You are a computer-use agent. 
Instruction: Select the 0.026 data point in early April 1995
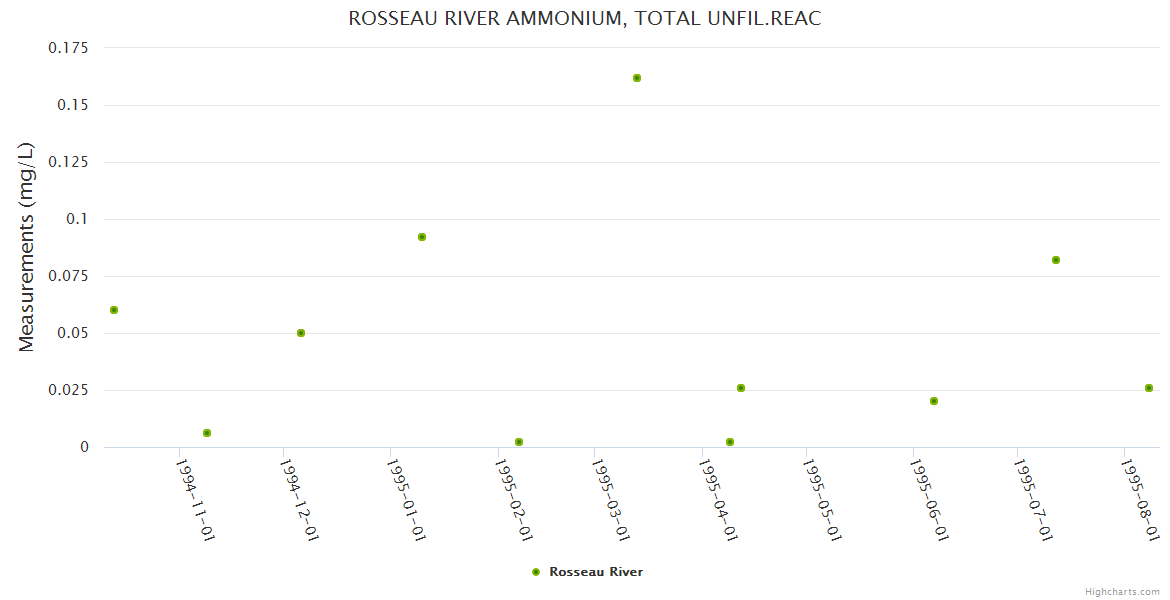(x=741, y=388)
